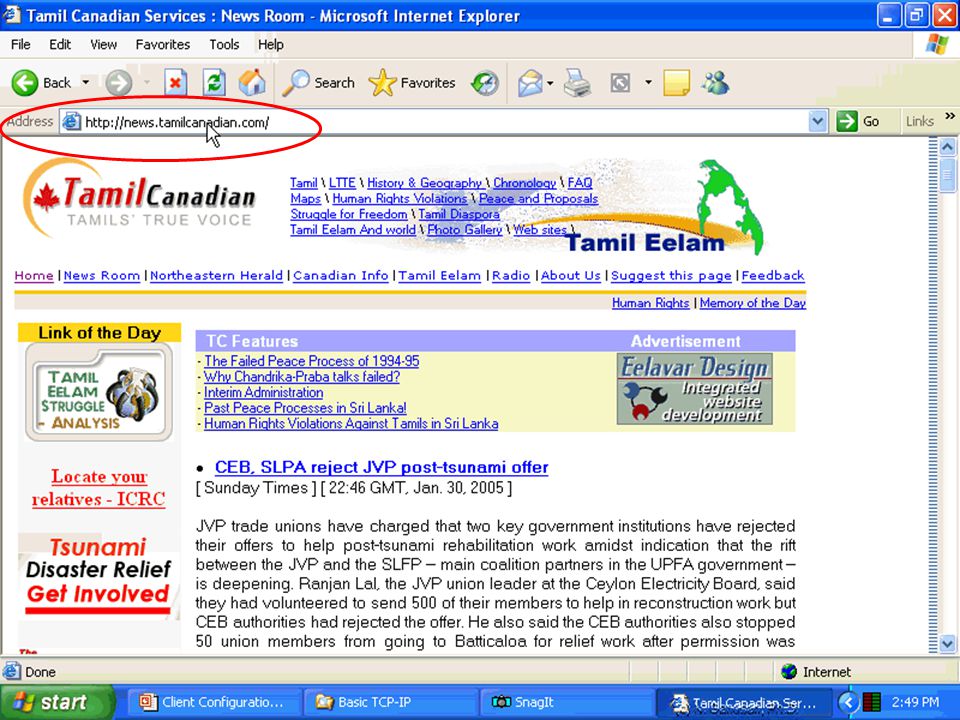This screenshot has width=960, height=720.
Task: Open the Tools menu
Action: coord(224,45)
